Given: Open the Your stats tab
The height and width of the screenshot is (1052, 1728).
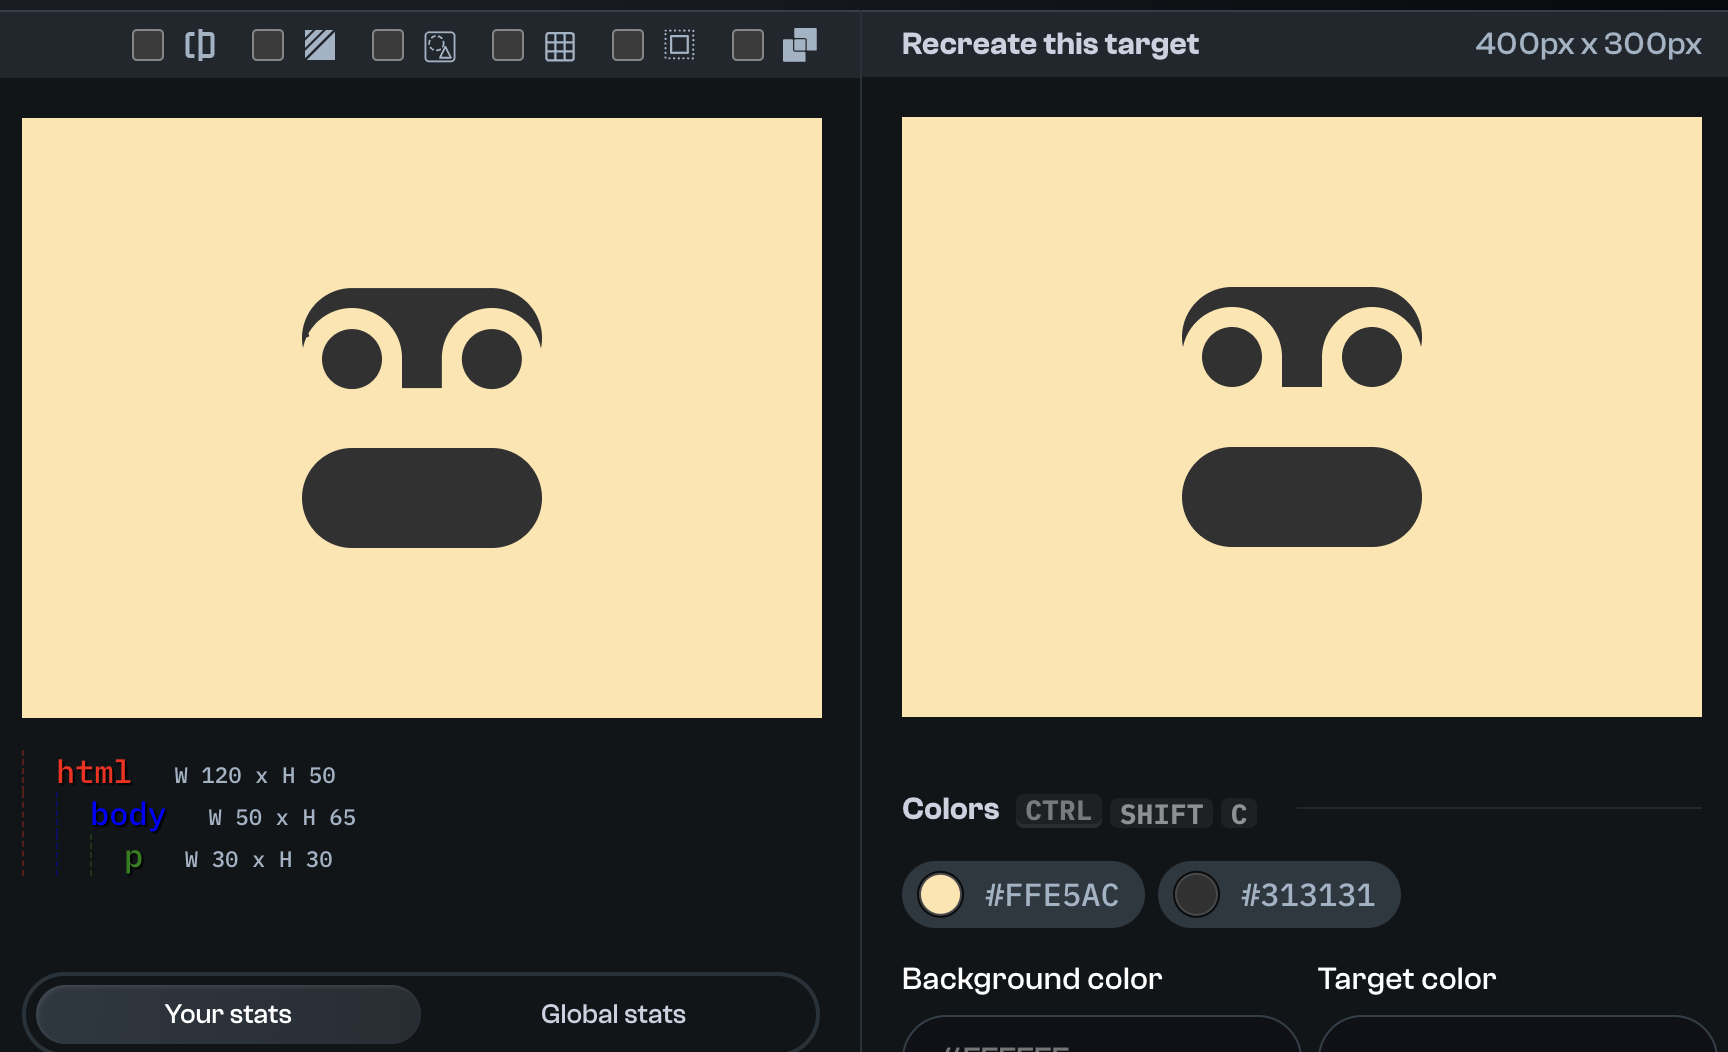Looking at the screenshot, I should pyautogui.click(x=227, y=1013).
